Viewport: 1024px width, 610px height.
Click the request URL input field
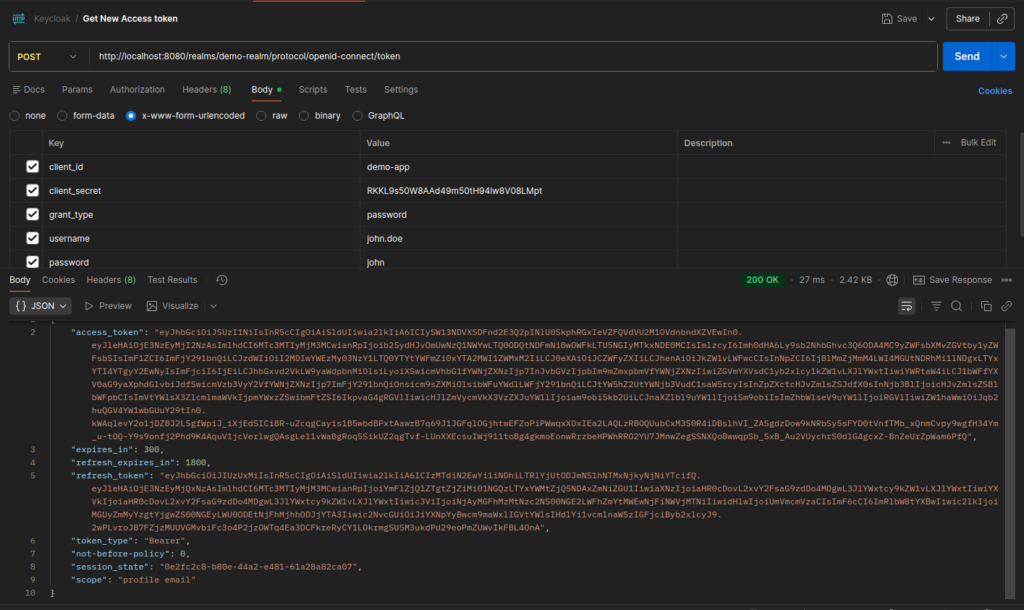400,57
